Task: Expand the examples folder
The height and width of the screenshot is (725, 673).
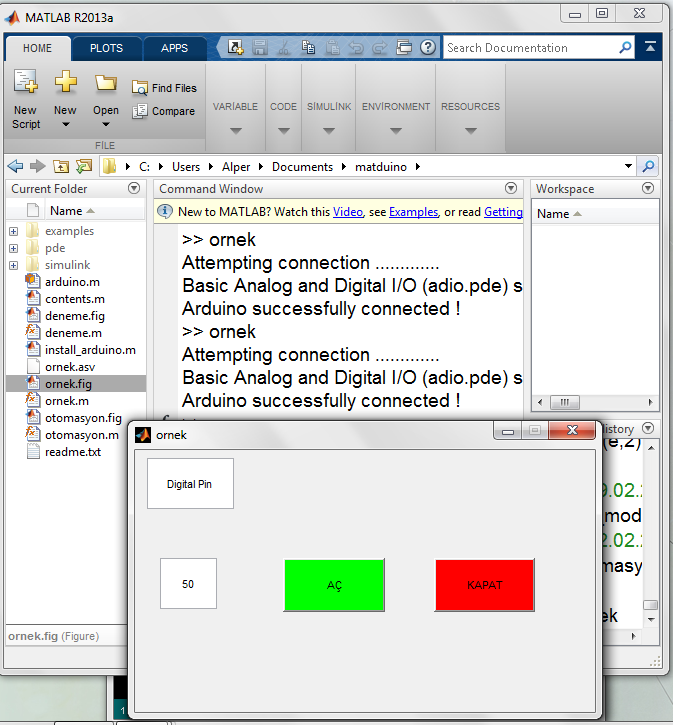Action: (x=13, y=231)
